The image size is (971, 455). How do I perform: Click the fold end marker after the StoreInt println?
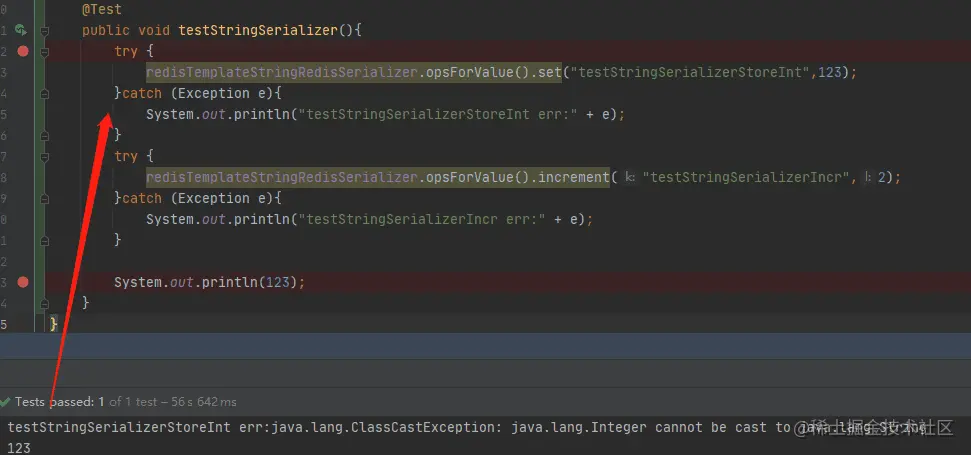coord(44,135)
